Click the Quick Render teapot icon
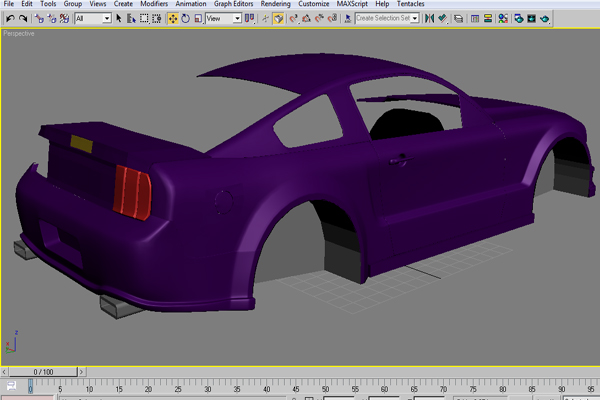 [x=545, y=18]
